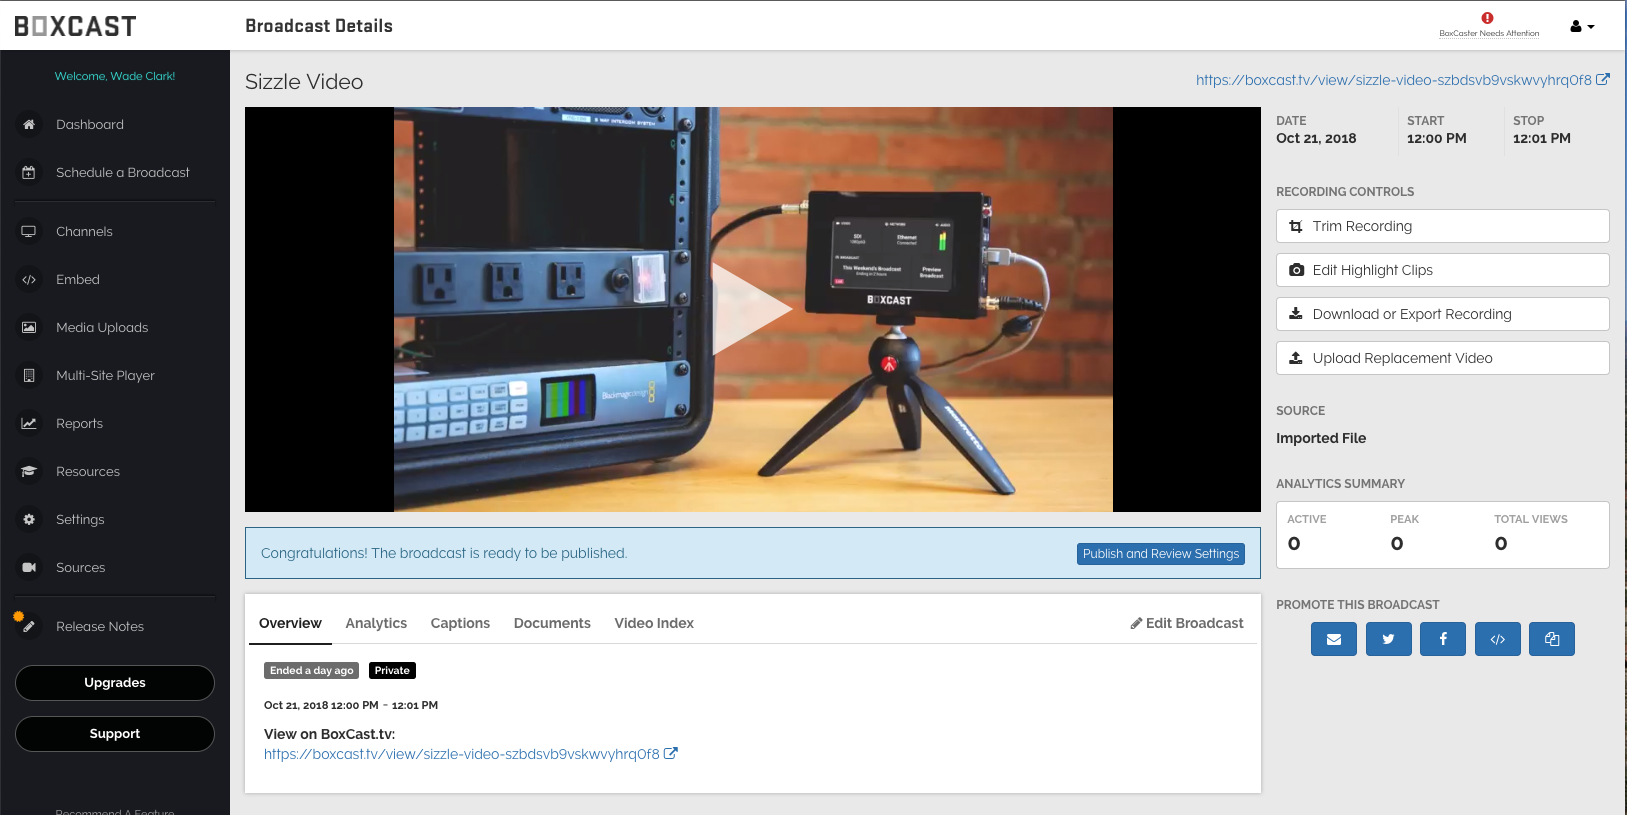Play the Sizzle Video preview
The width and height of the screenshot is (1627, 815).
click(x=751, y=309)
